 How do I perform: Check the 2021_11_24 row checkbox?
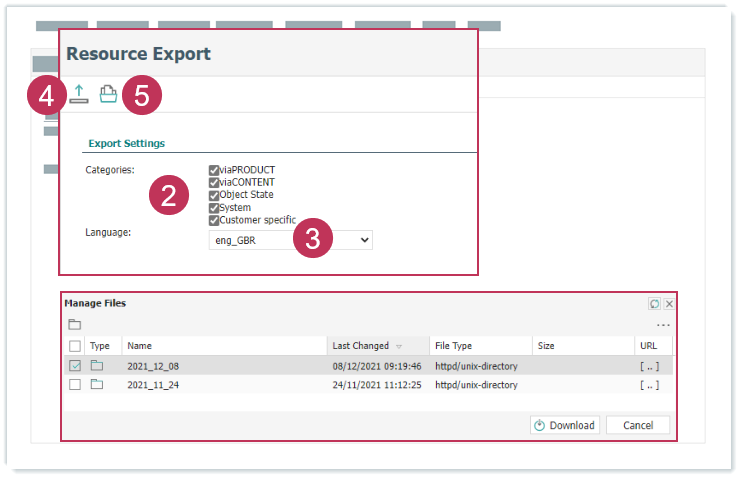click(75, 384)
